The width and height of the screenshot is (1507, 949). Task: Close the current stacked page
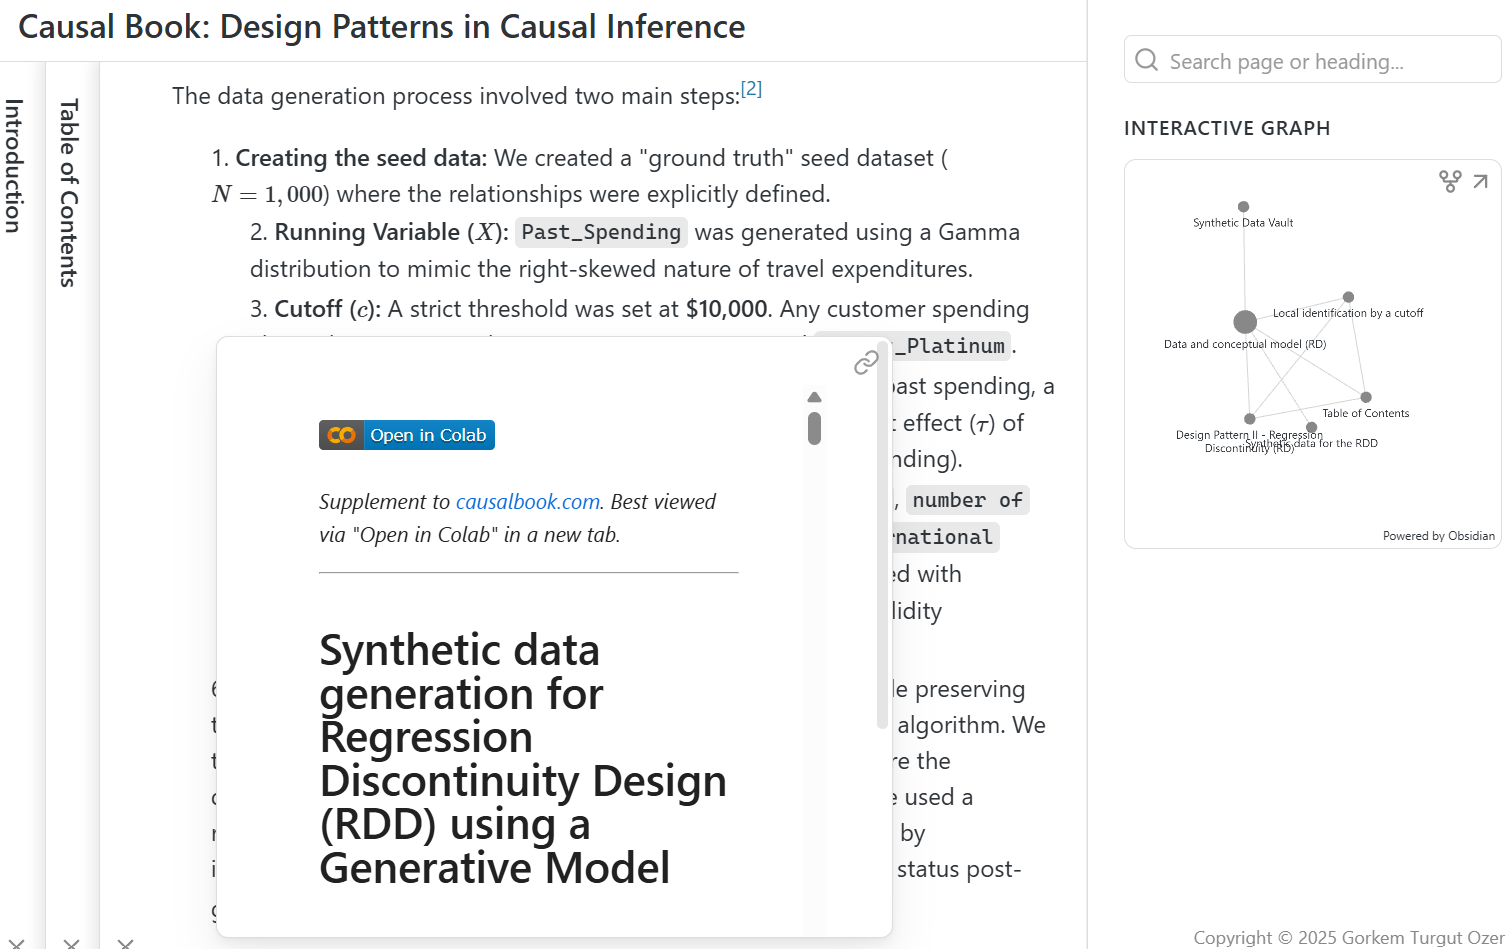(125, 942)
